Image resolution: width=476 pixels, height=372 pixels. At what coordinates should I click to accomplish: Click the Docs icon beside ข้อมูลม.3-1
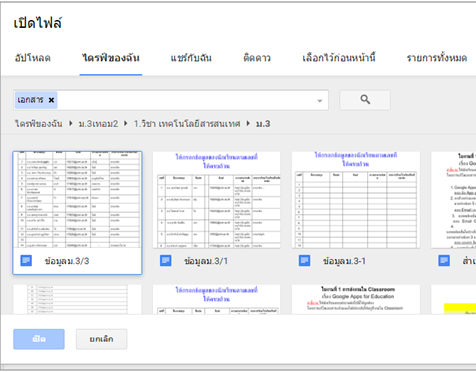pyautogui.click(x=305, y=261)
